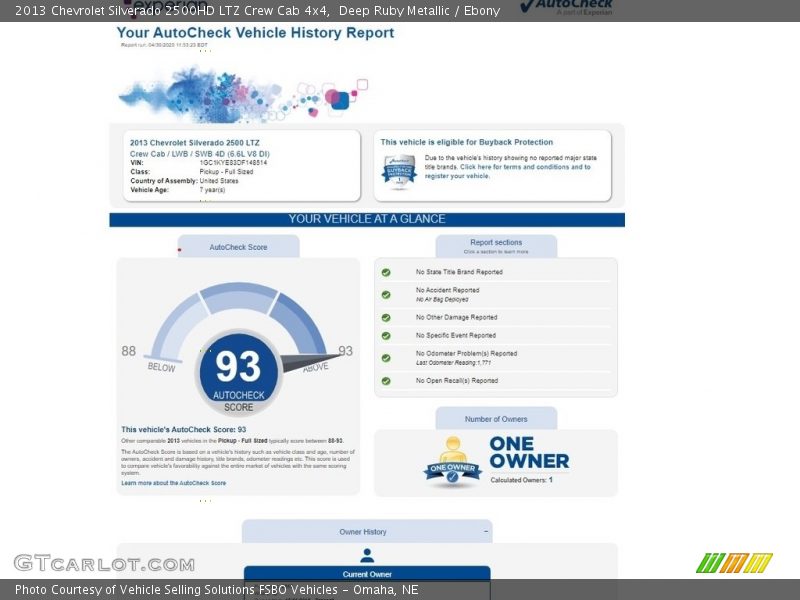Screen dimensions: 800x600
Task: Click the striped color logo at bottom right
Action: pyautogui.click(x=734, y=563)
